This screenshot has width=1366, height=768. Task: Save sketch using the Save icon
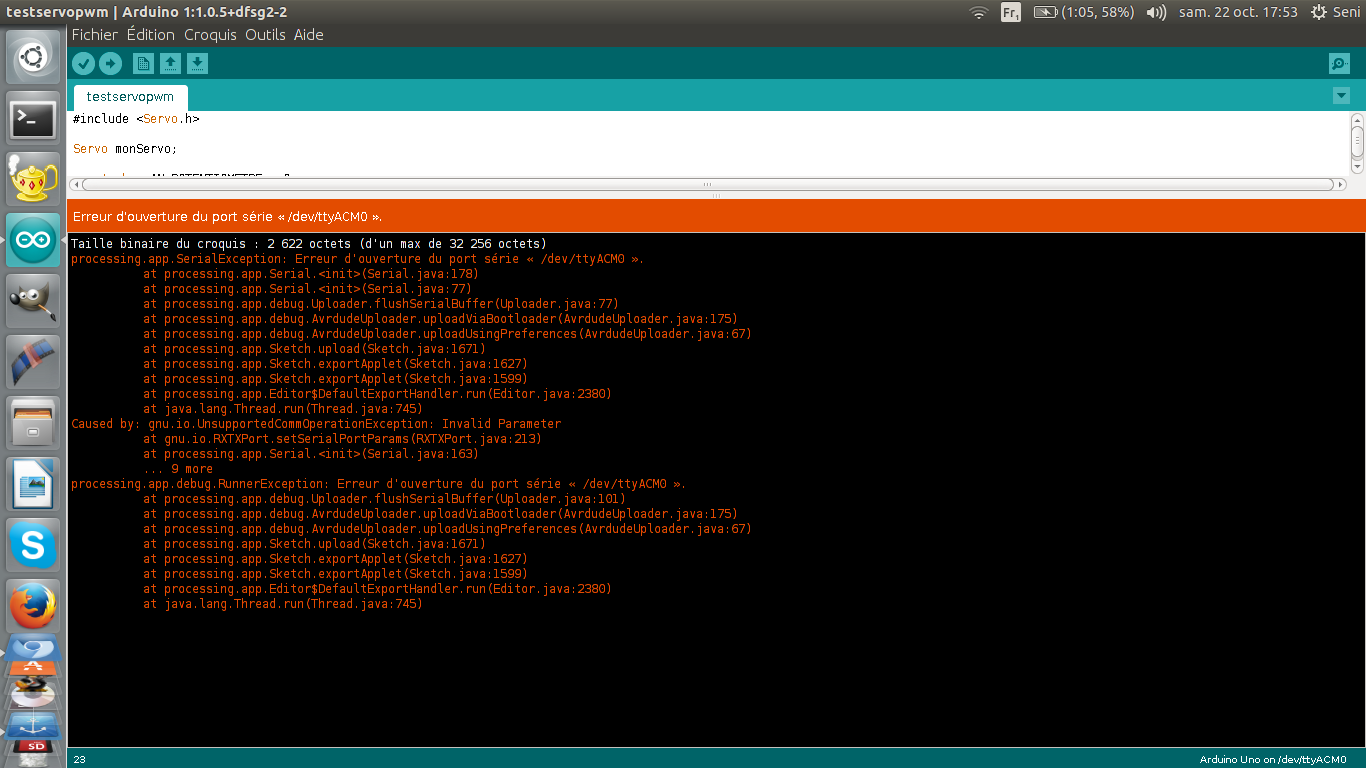tap(198, 64)
